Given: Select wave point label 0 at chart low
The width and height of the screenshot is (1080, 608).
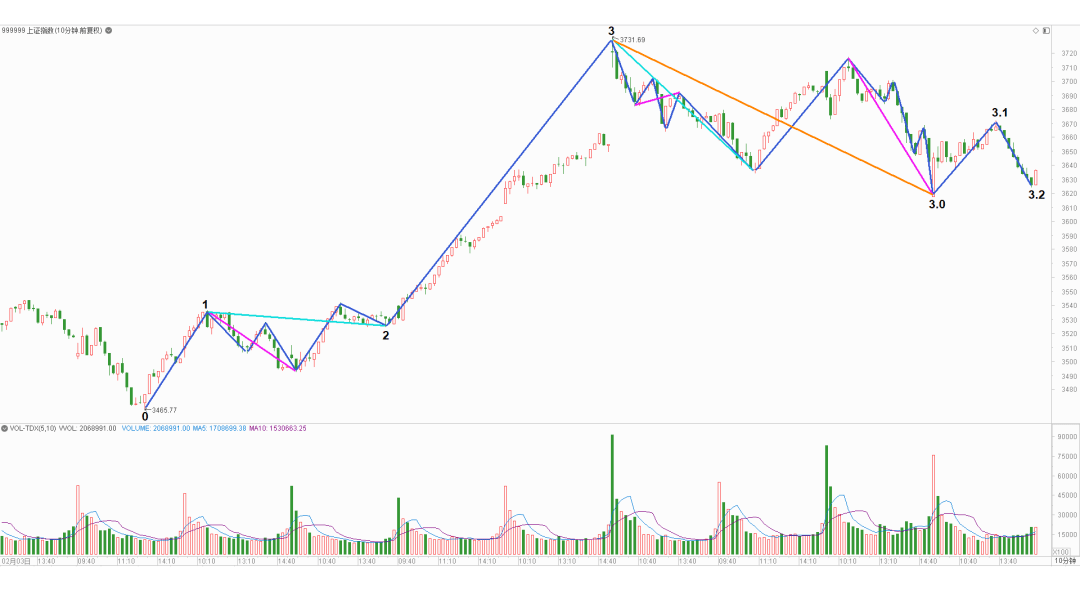Looking at the screenshot, I should (x=145, y=417).
